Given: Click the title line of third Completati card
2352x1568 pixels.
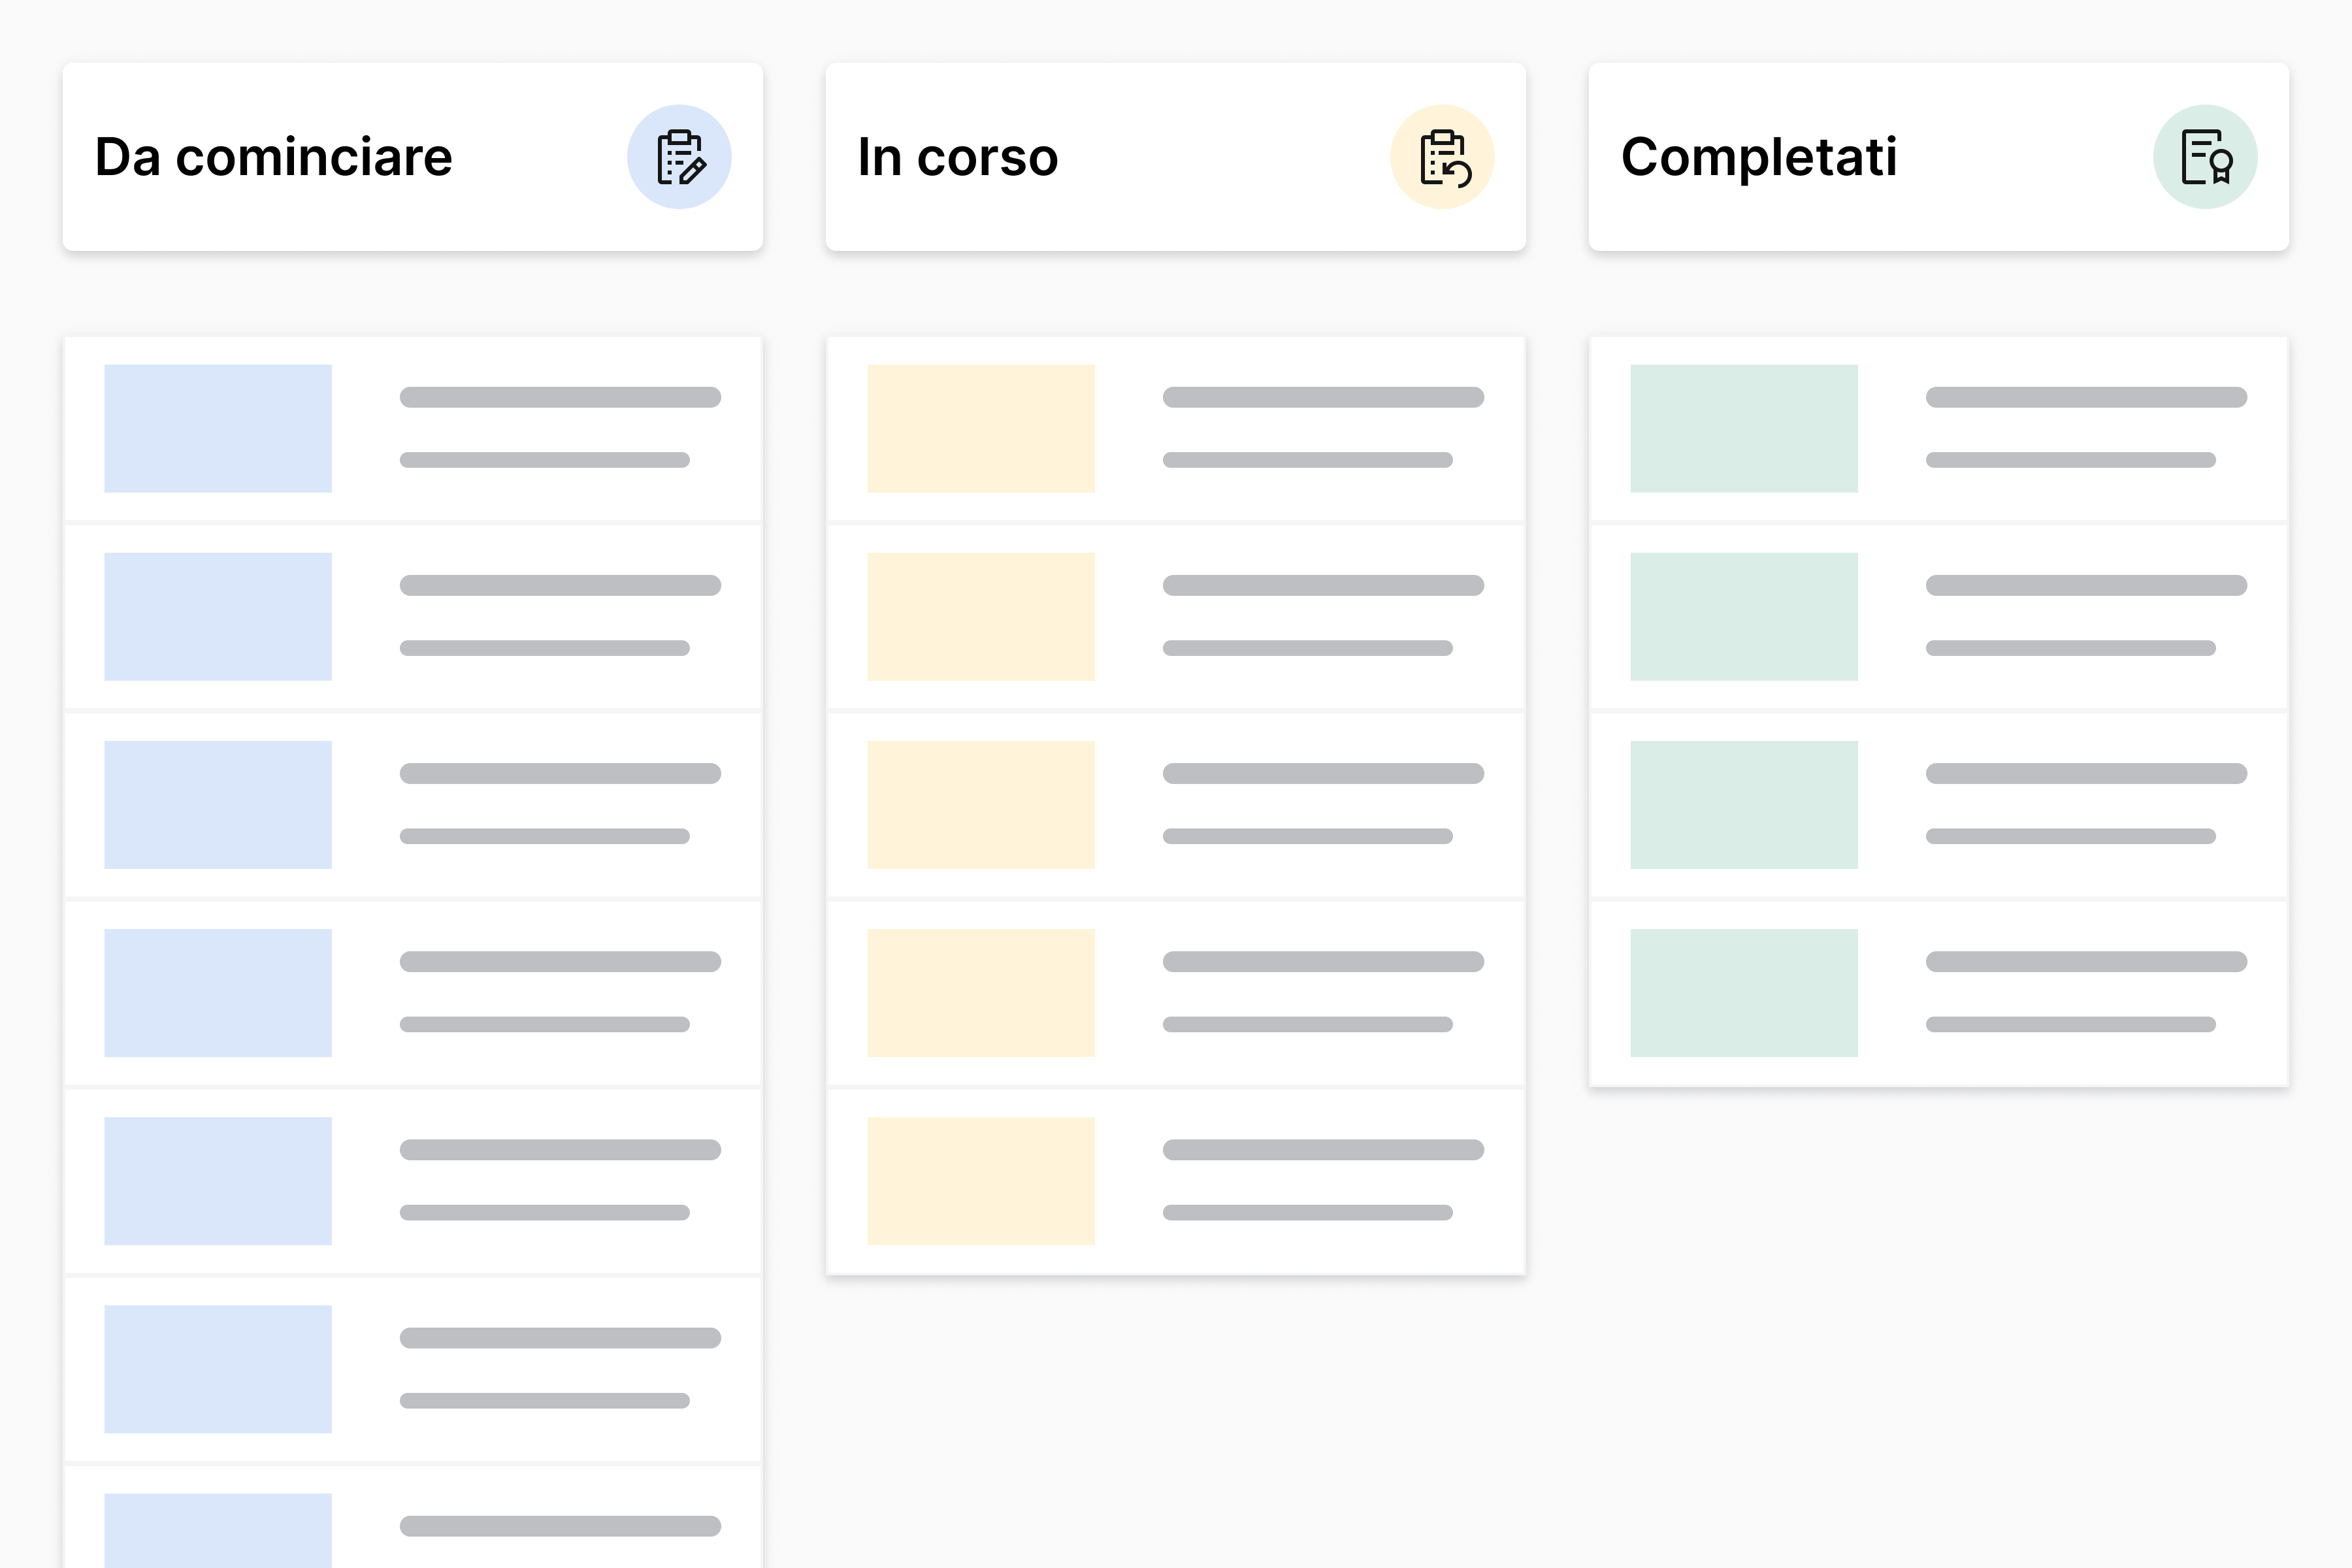Looking at the screenshot, I should tap(2086, 773).
